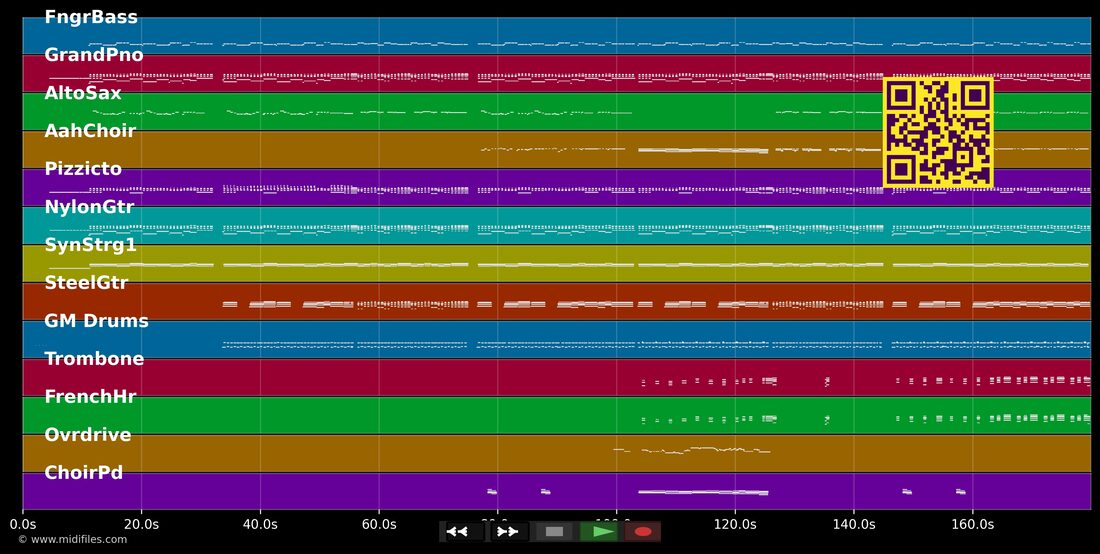1100x554 pixels.
Task: Select the GM Drums track label
Action: [97, 320]
